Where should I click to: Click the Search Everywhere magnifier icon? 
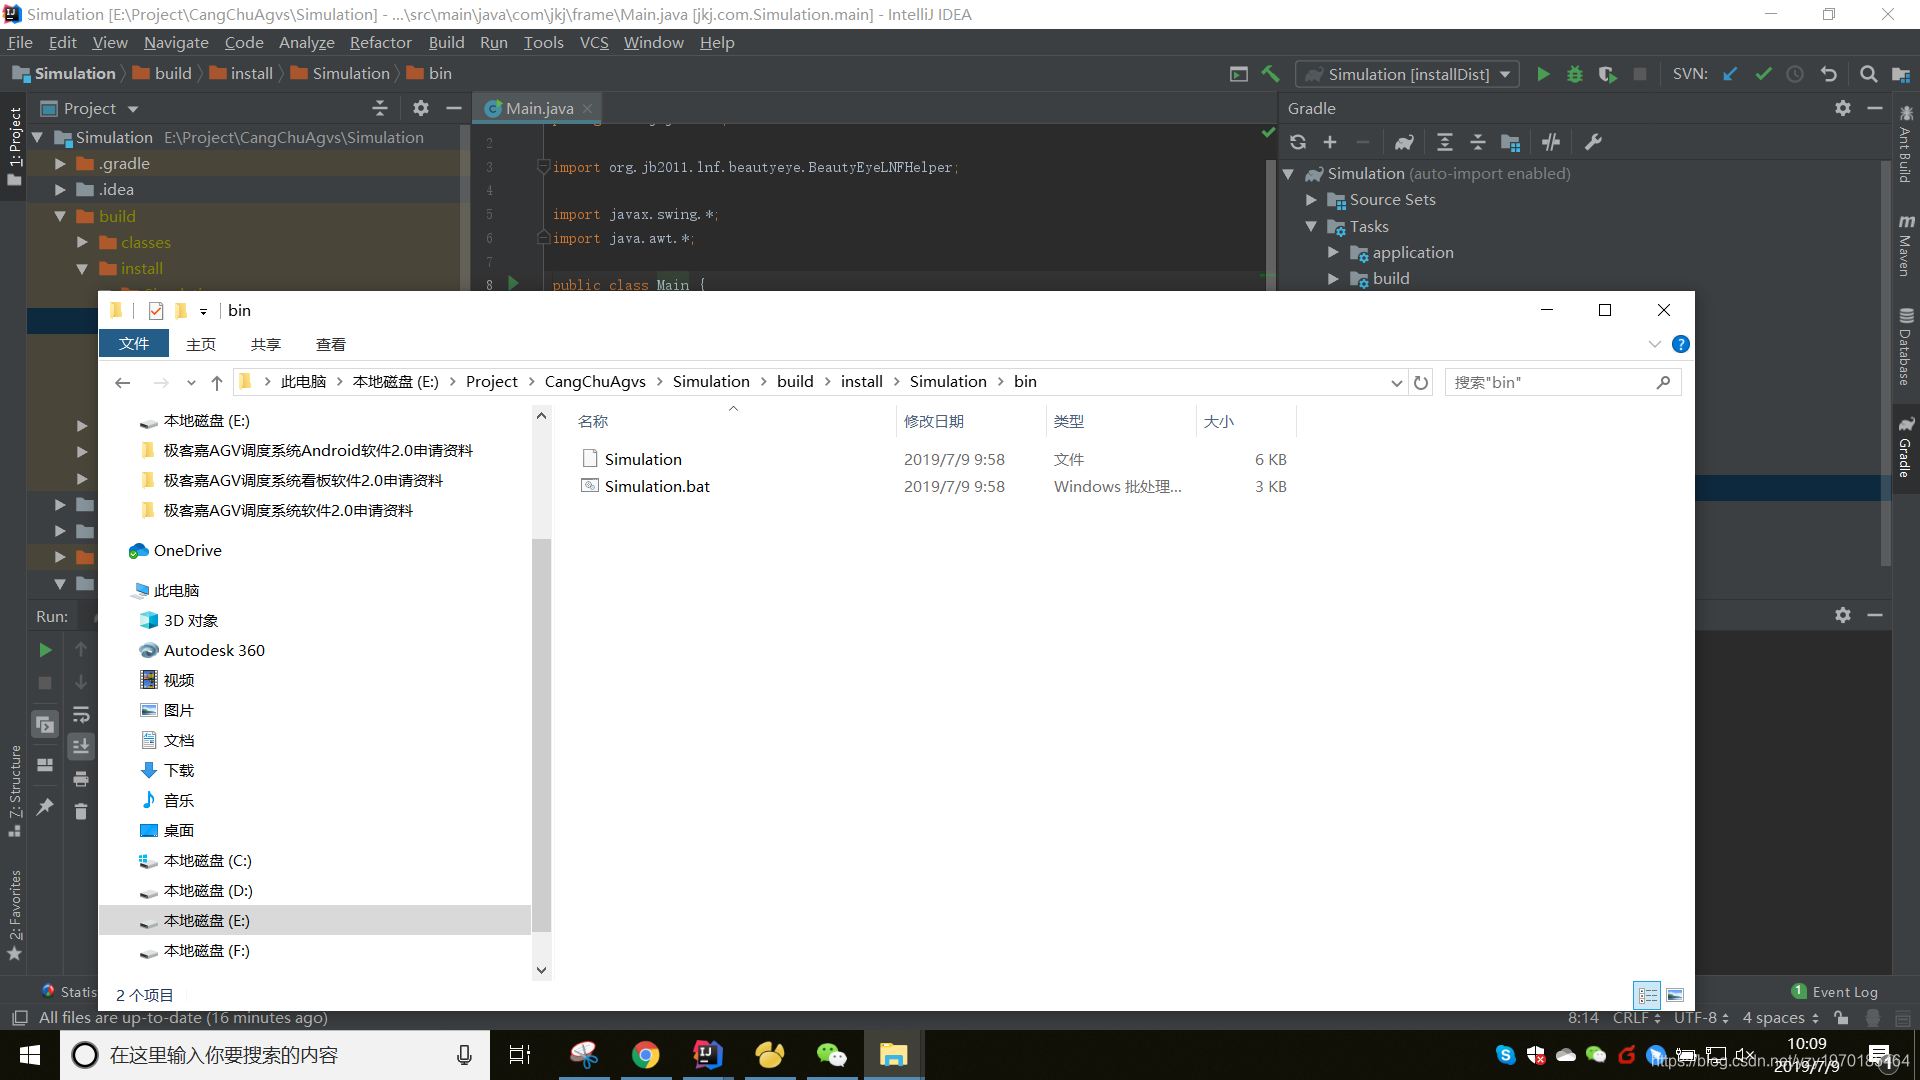click(x=1868, y=74)
